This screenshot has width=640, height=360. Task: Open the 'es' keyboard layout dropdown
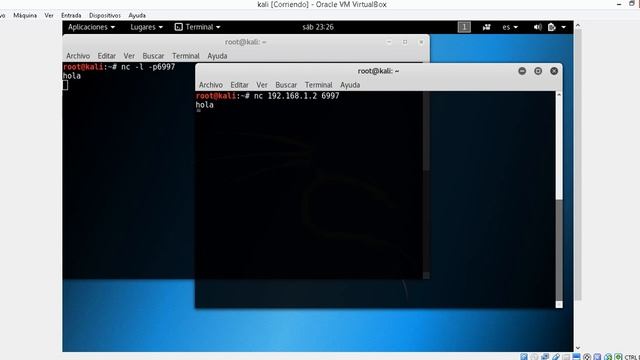(x=510, y=27)
